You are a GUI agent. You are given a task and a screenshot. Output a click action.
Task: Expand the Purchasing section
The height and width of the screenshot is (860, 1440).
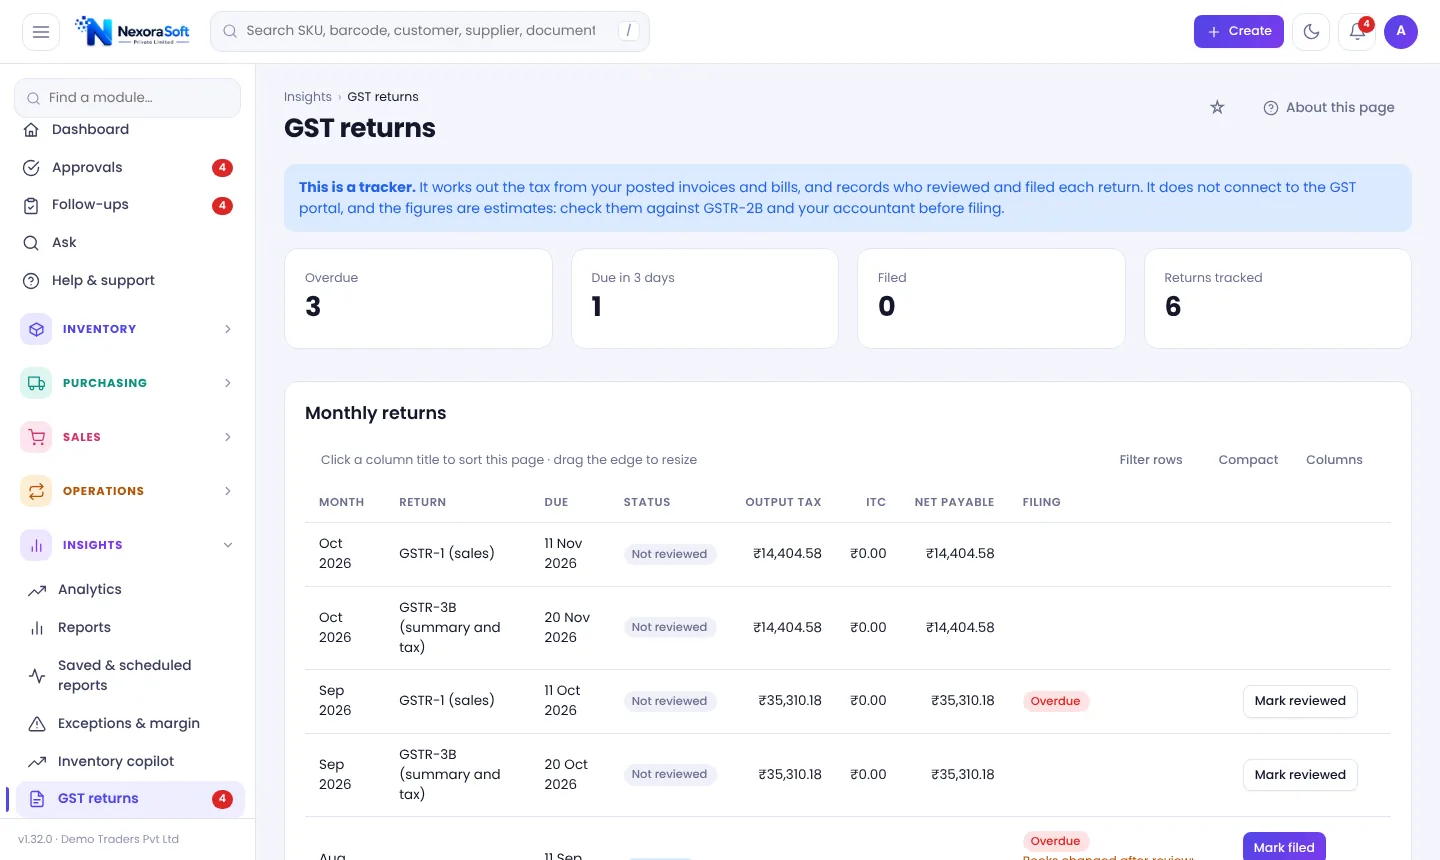(127, 383)
